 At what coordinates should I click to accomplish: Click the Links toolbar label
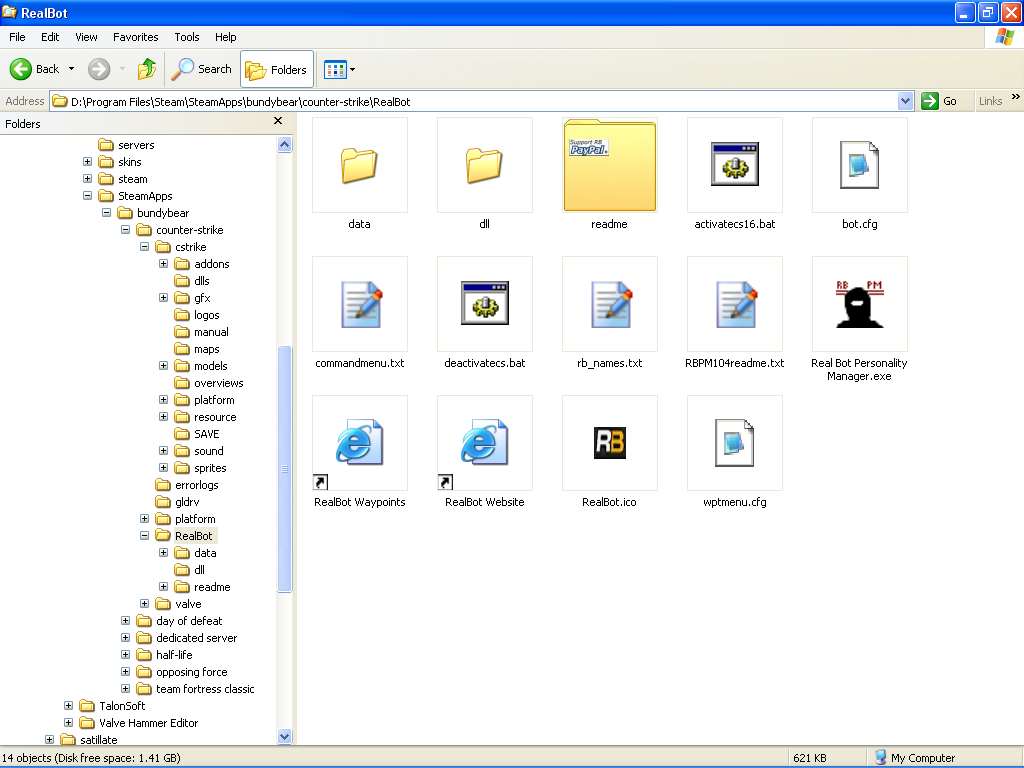(x=990, y=101)
